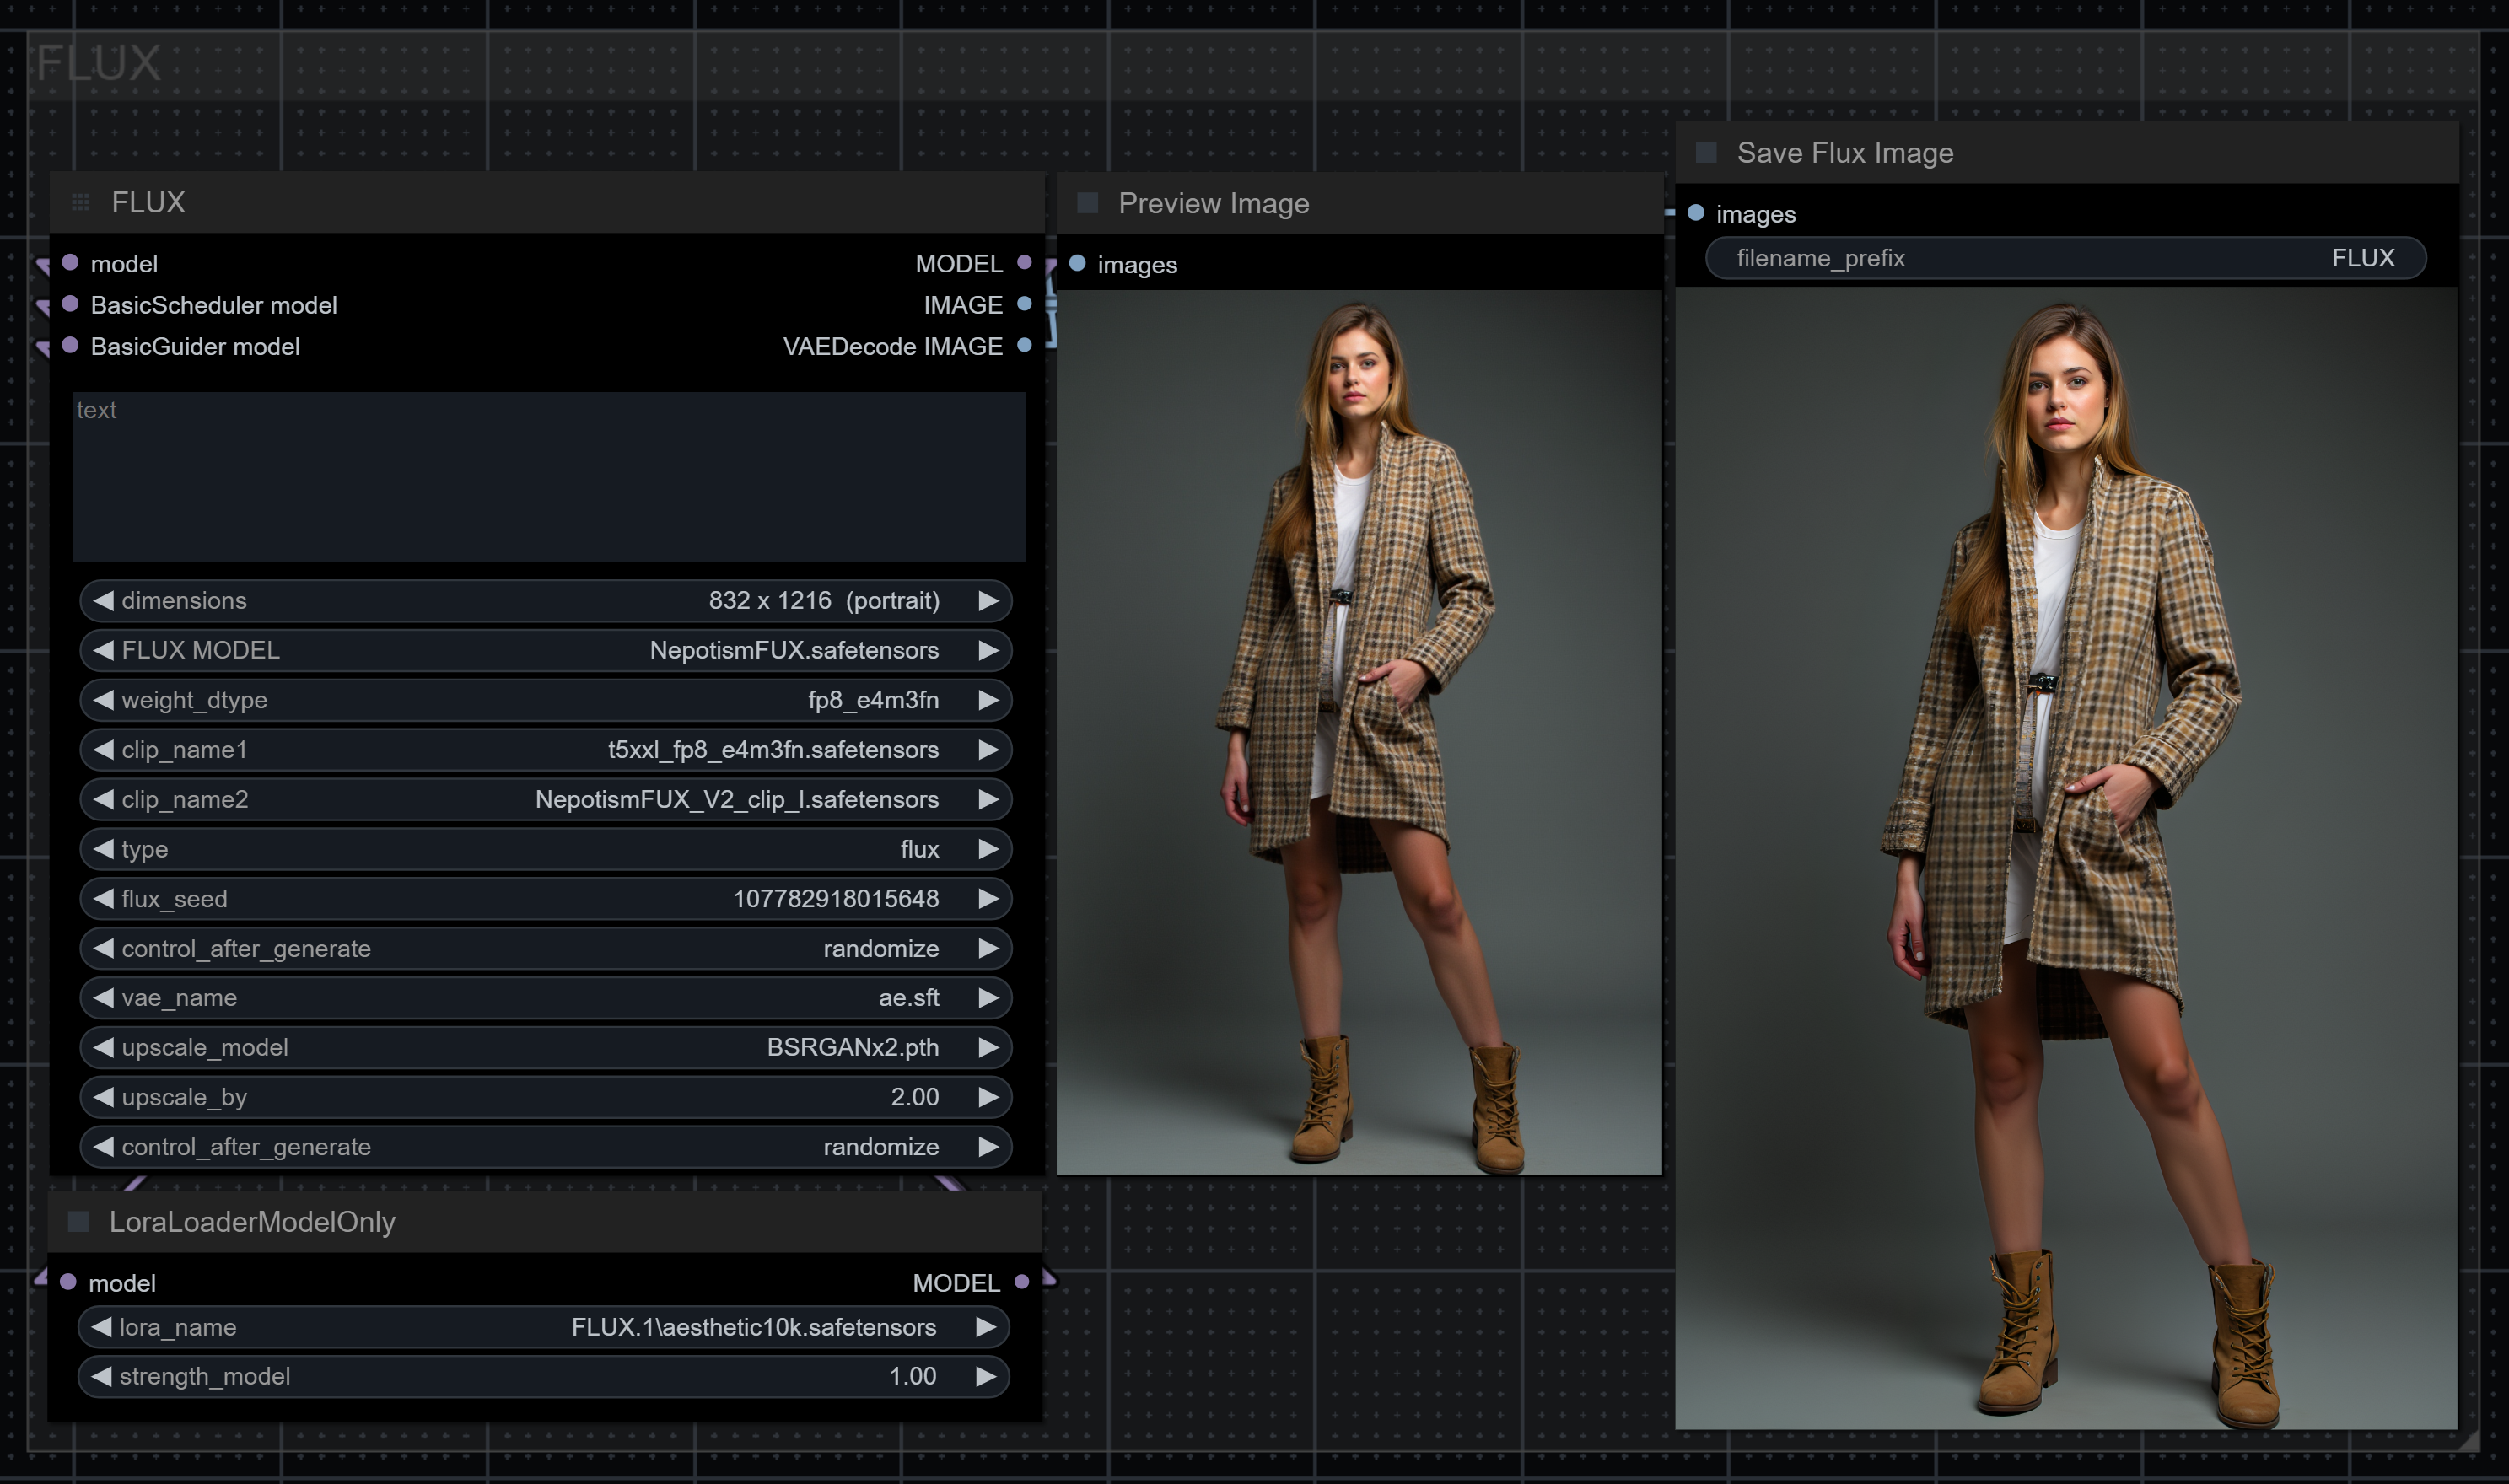
Task: Collapse the LoraLoaderModelOnly node
Action: coord(79,1221)
